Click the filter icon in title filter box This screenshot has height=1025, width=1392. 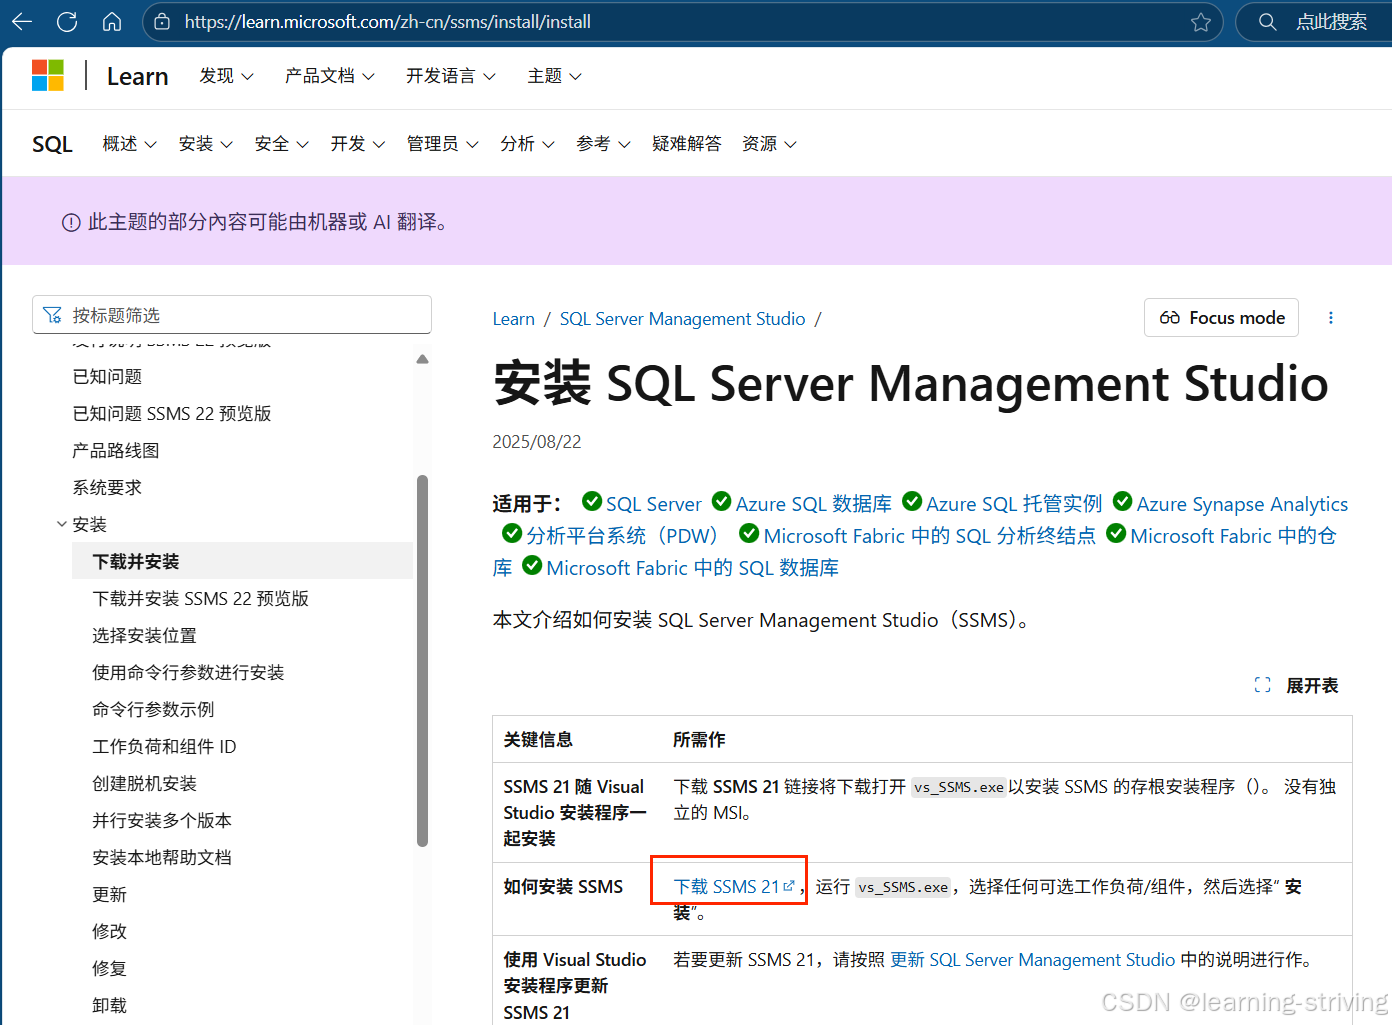click(x=52, y=315)
